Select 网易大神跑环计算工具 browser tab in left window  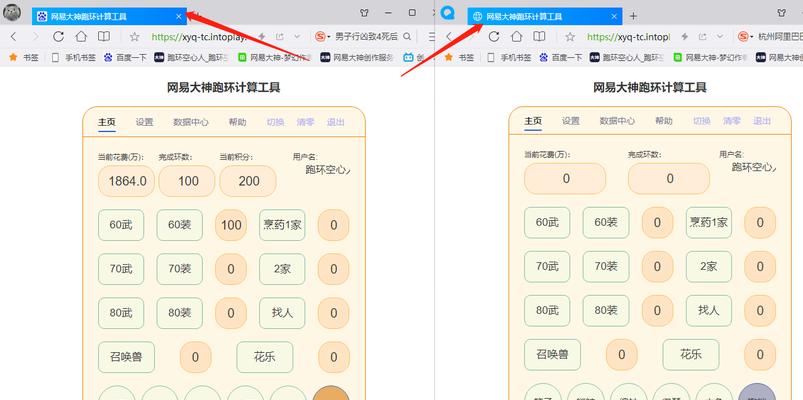110,16
